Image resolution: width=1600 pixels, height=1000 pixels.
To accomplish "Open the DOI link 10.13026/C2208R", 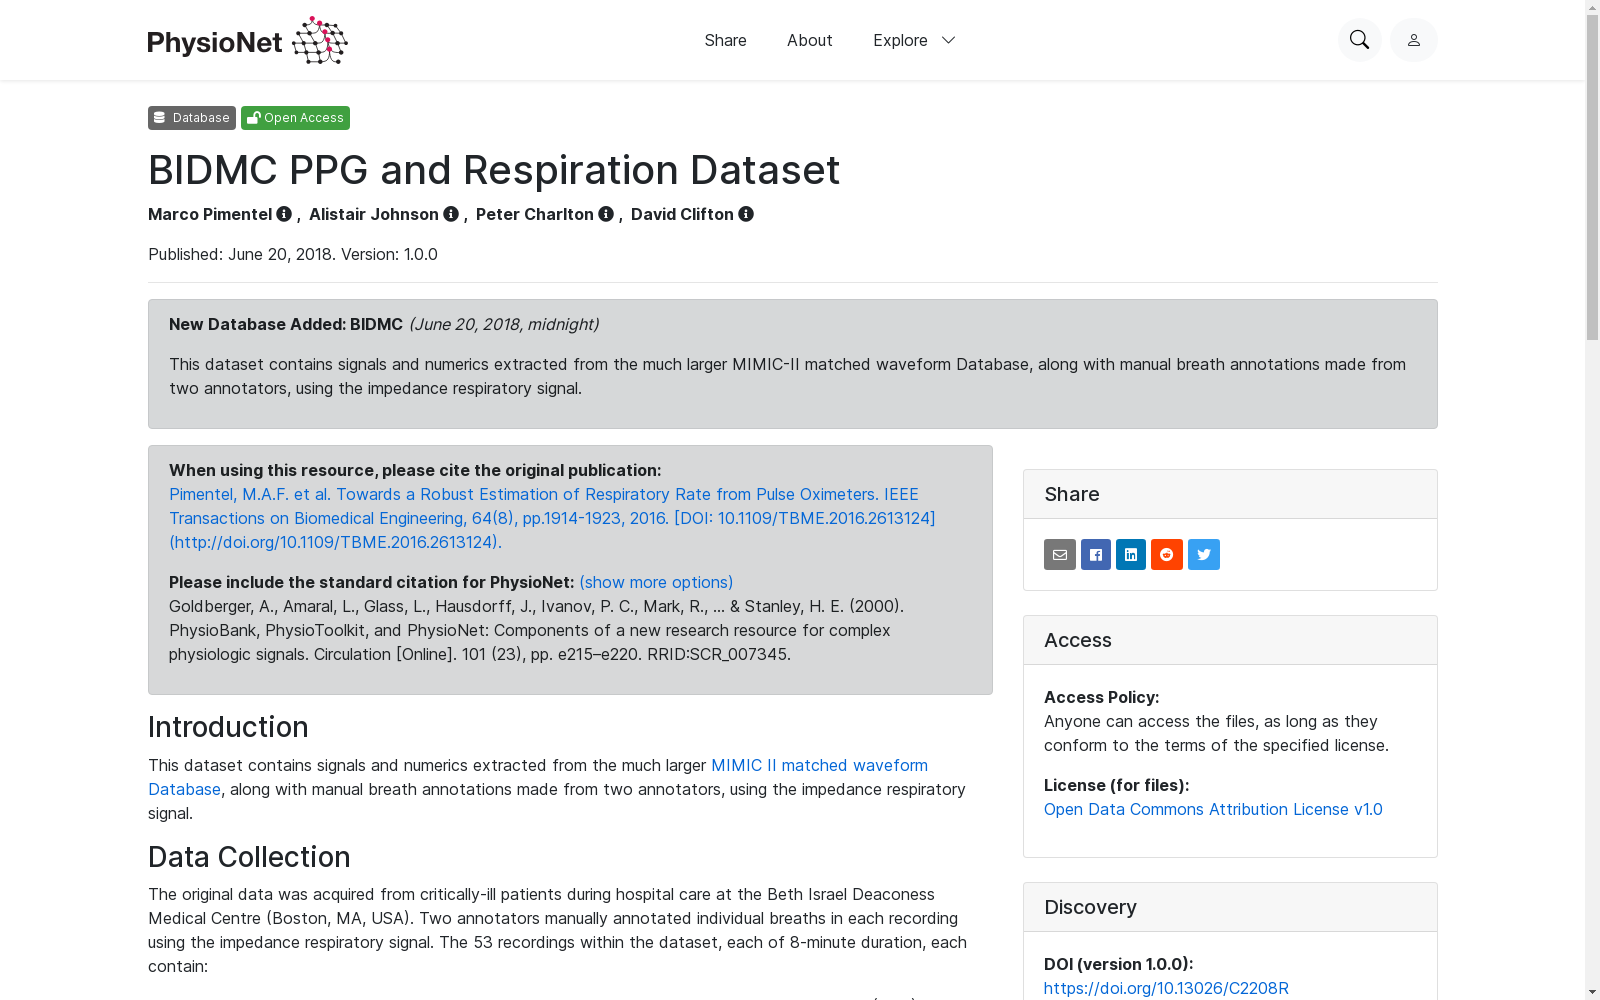I will [1166, 988].
